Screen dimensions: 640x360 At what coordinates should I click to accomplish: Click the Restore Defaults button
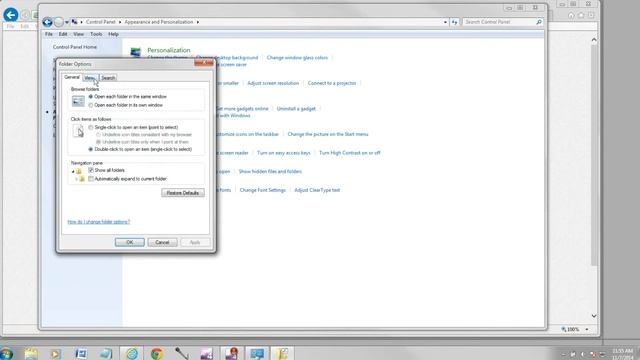point(183,193)
